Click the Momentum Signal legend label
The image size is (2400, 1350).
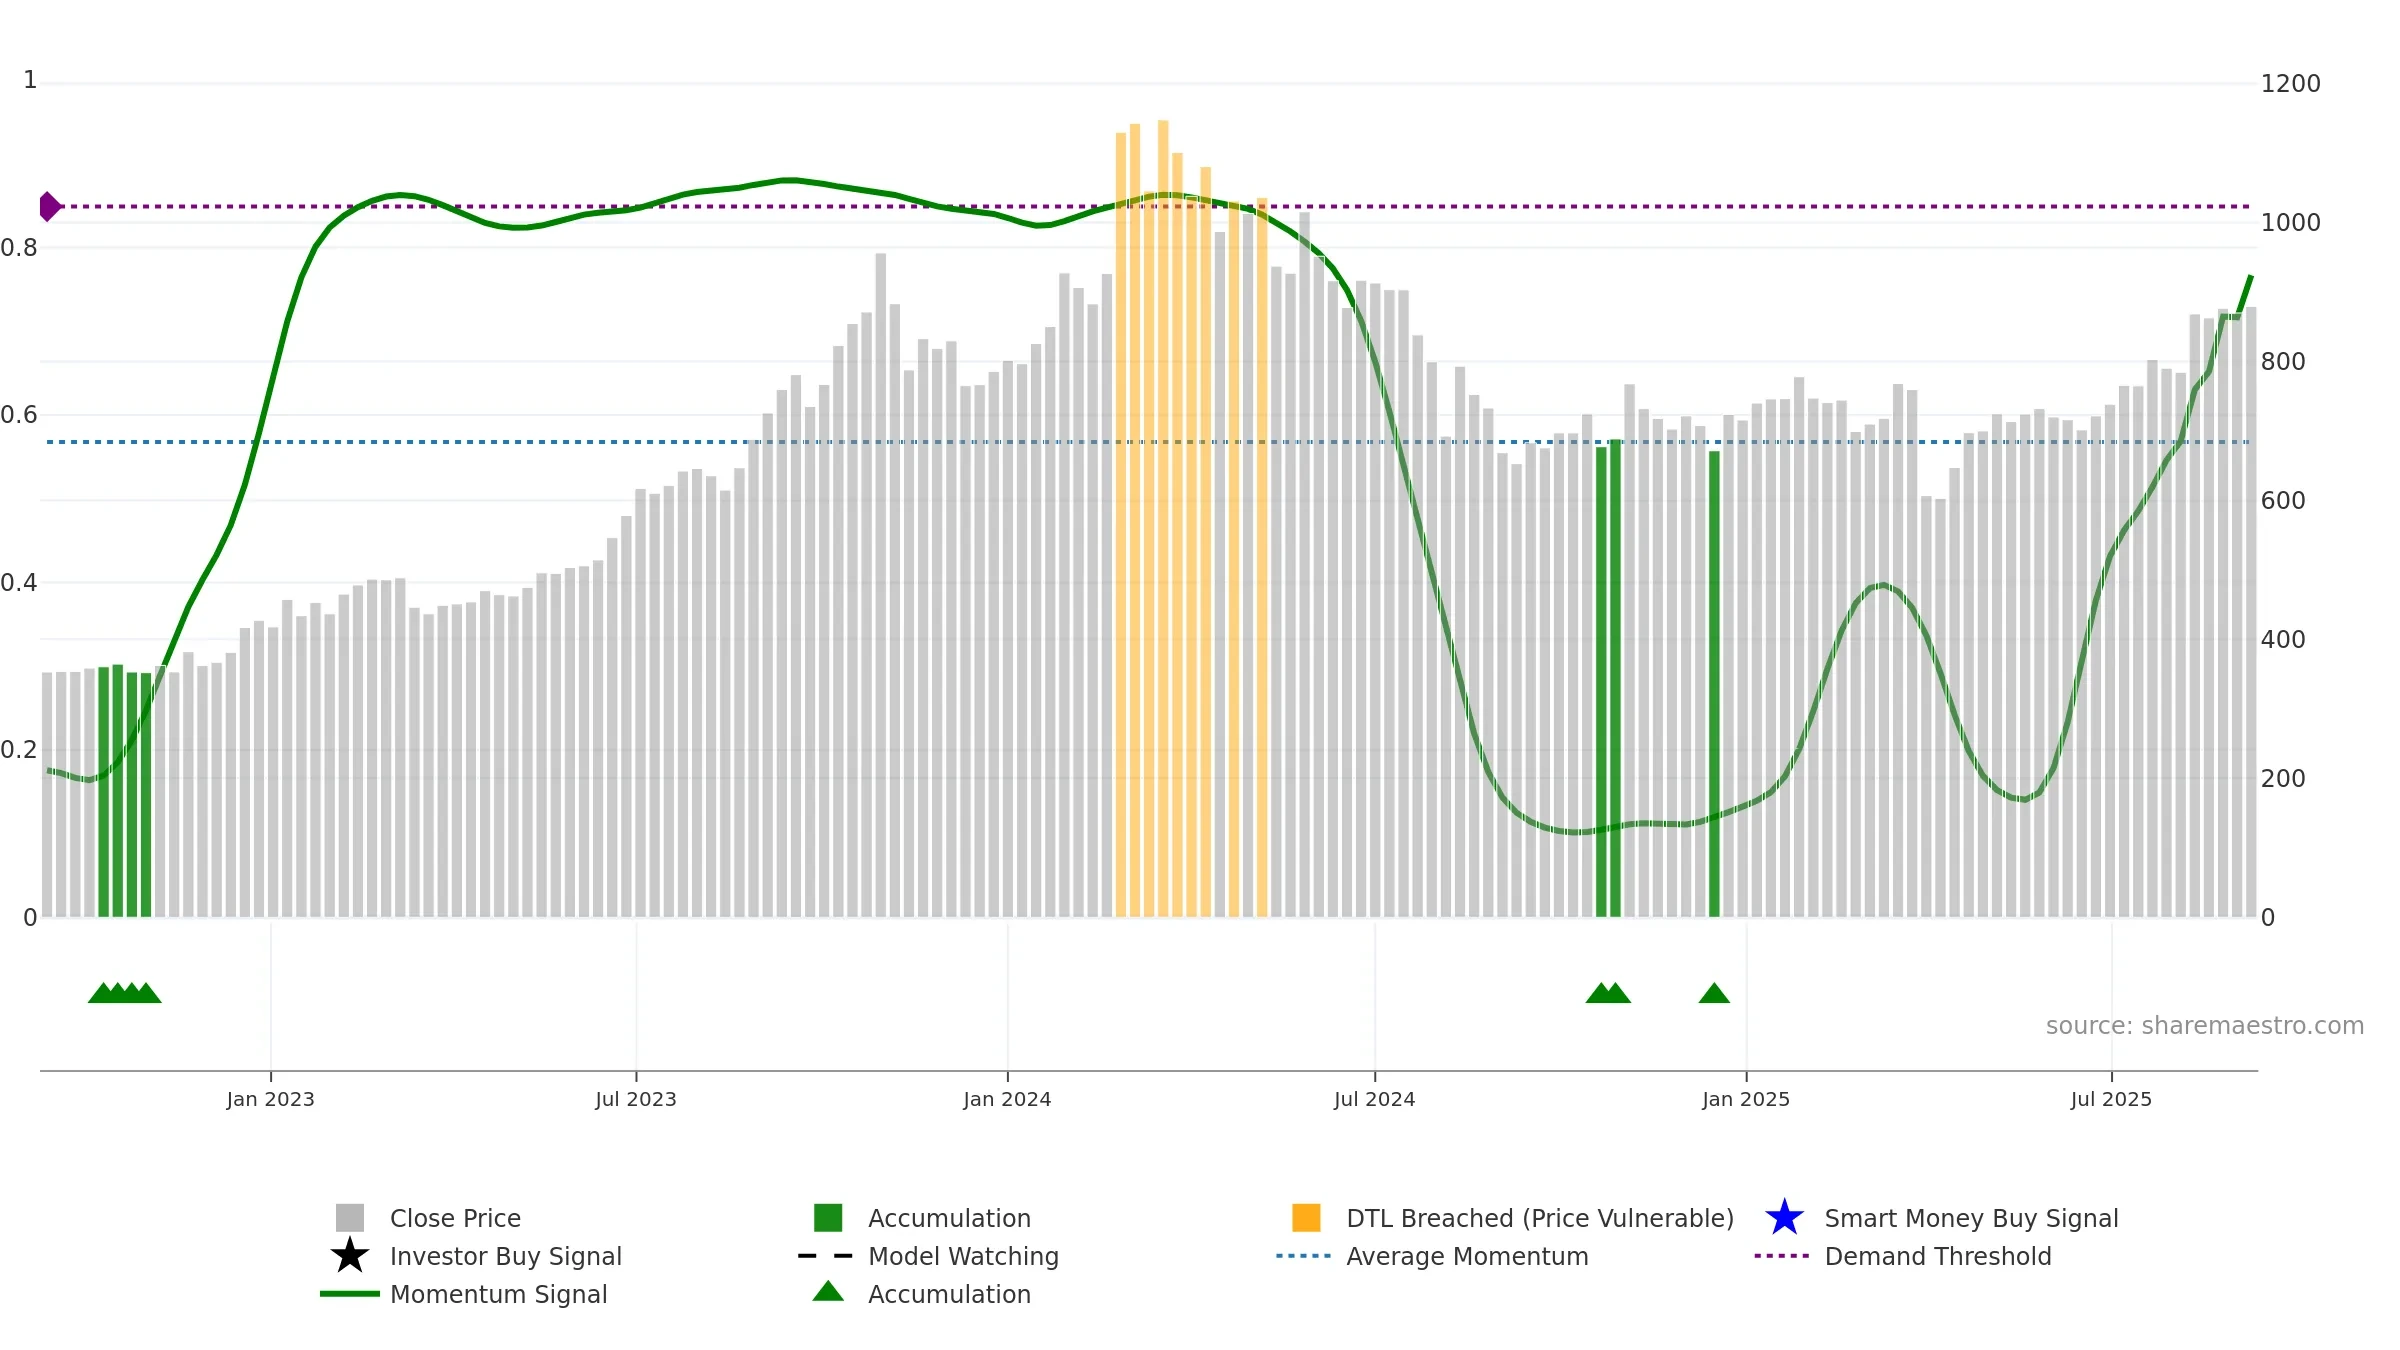(498, 1294)
